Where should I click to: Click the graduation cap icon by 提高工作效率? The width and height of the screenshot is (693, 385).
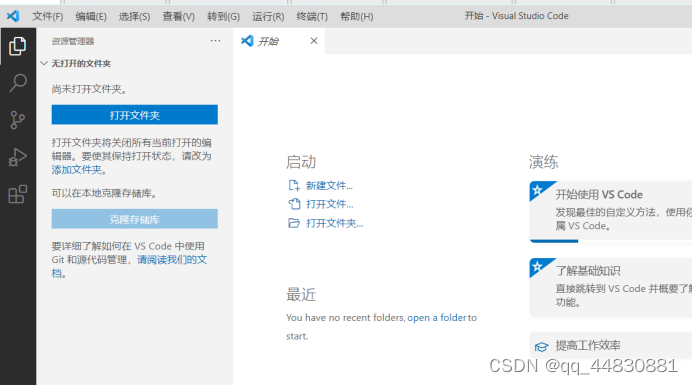541,347
